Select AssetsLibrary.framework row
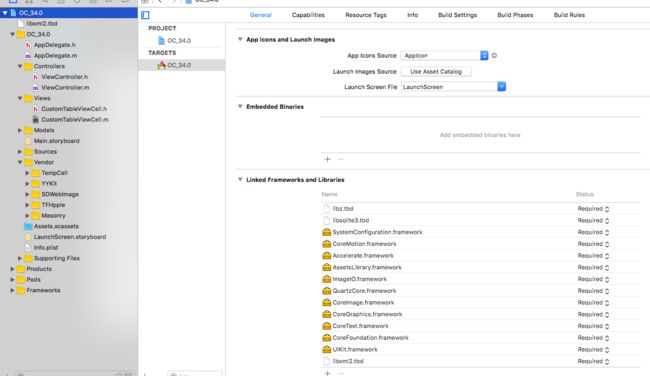The width and height of the screenshot is (650, 376). [x=480, y=267]
